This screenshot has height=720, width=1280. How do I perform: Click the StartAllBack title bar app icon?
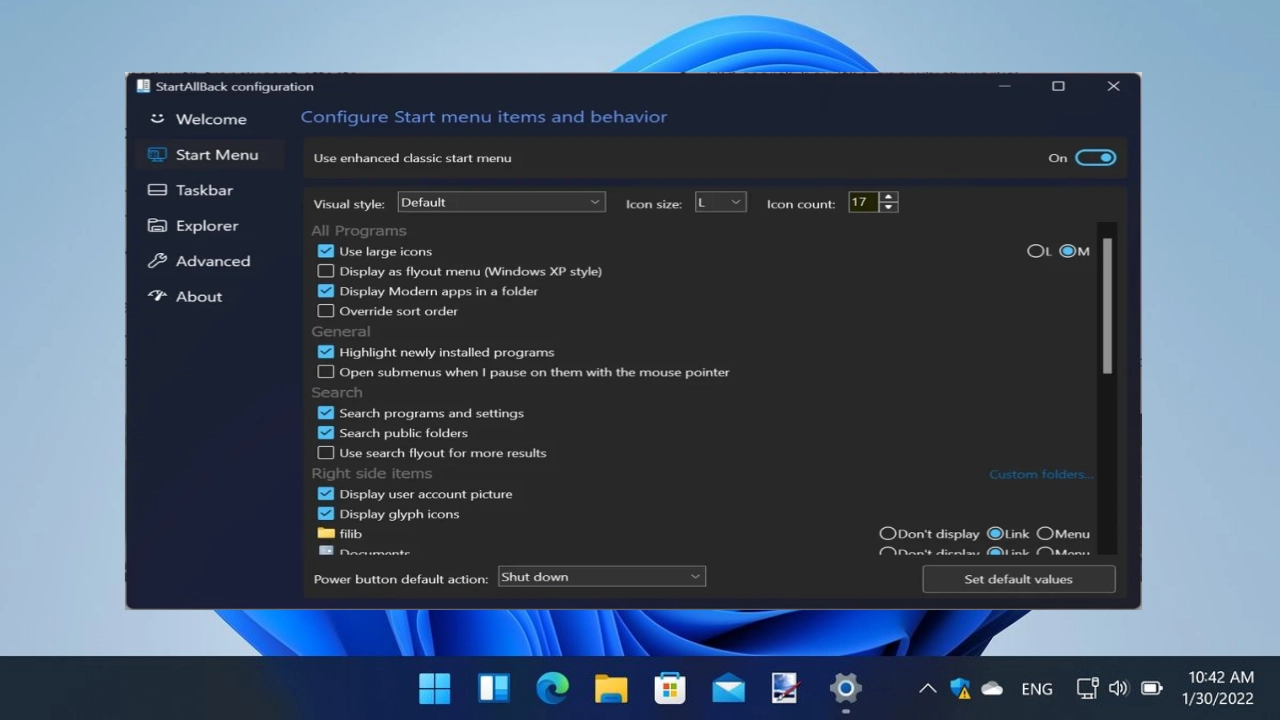point(143,86)
